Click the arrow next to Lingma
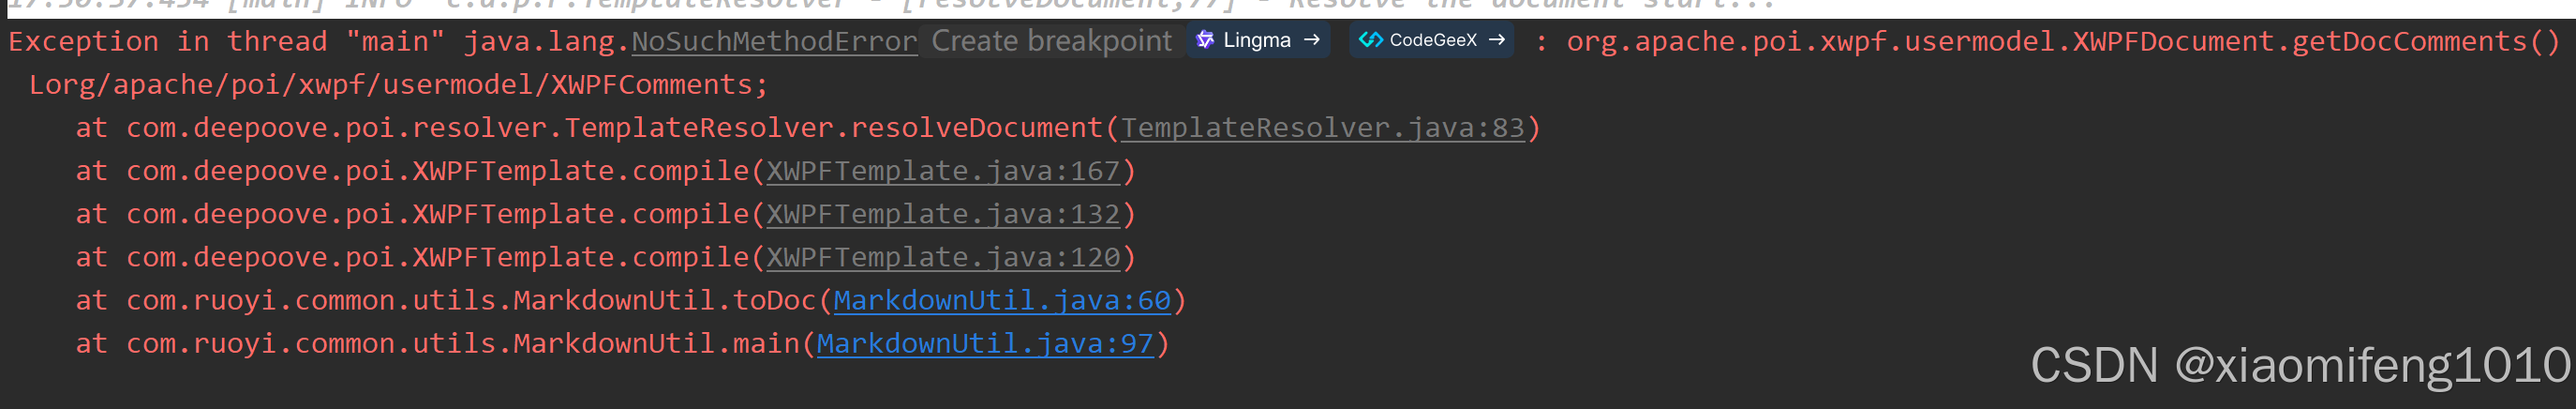The width and height of the screenshot is (2576, 409). pyautogui.click(x=1312, y=40)
